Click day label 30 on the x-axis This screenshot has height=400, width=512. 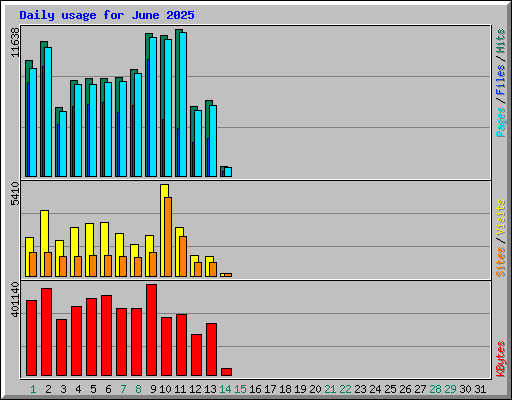465,389
